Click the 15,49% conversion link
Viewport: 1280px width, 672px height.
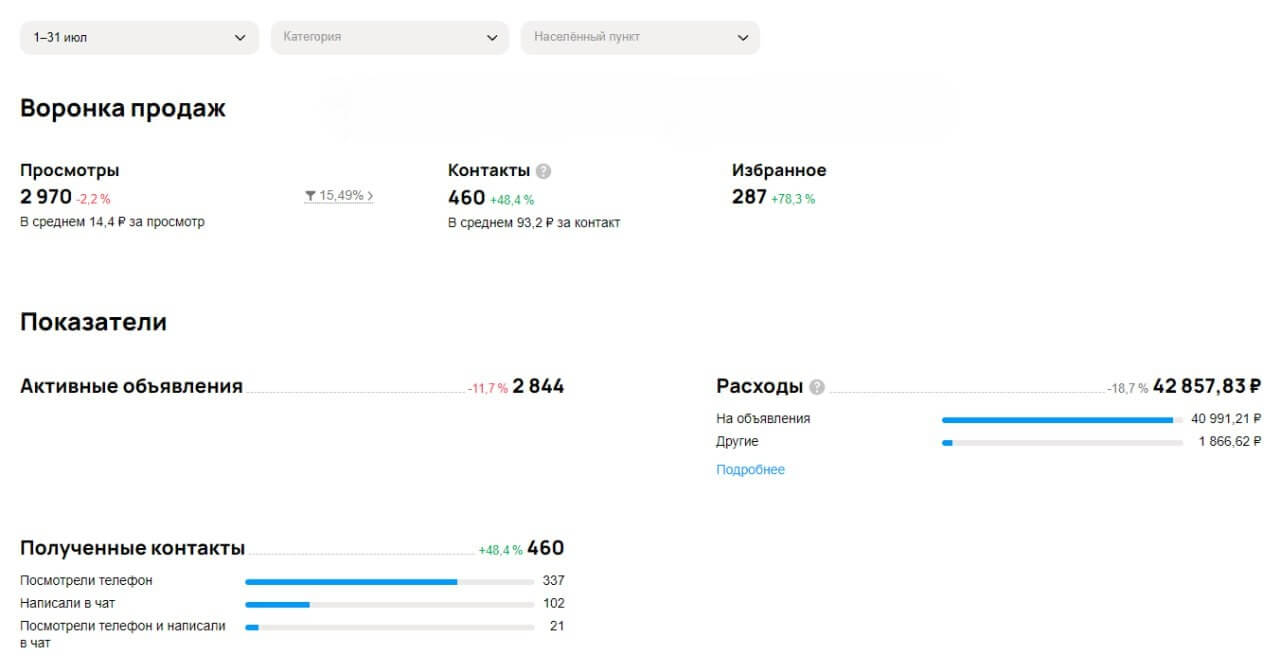pyautogui.click(x=341, y=196)
